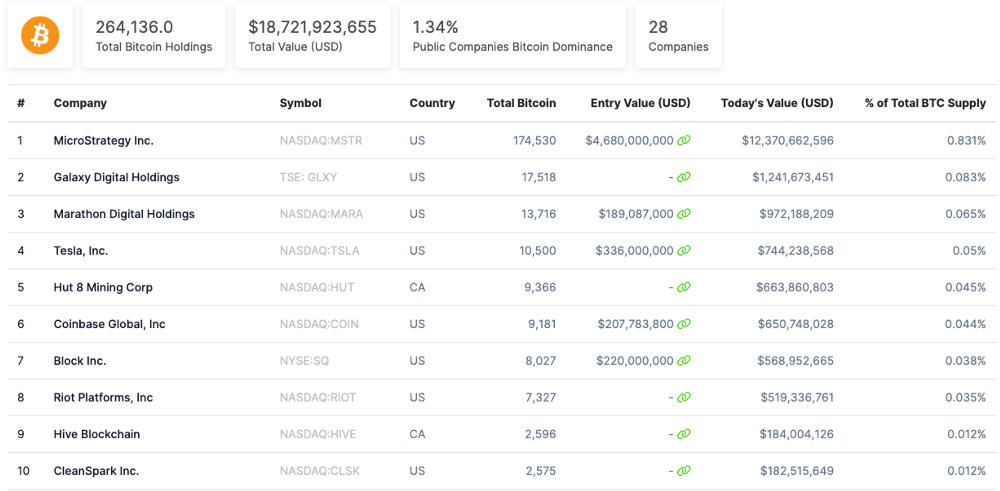1000x491 pixels.
Task: Open CleanSpark Inc. source link icon
Action: click(684, 471)
